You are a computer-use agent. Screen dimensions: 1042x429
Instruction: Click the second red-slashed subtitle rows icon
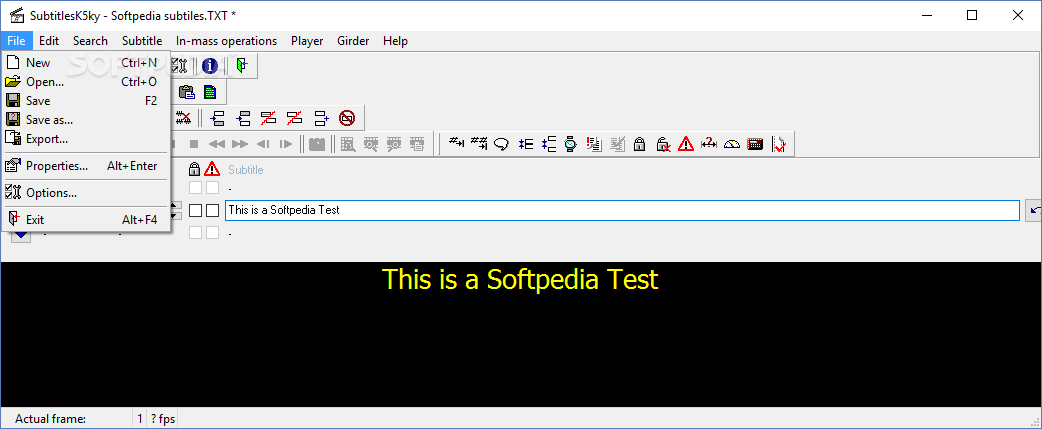[294, 119]
